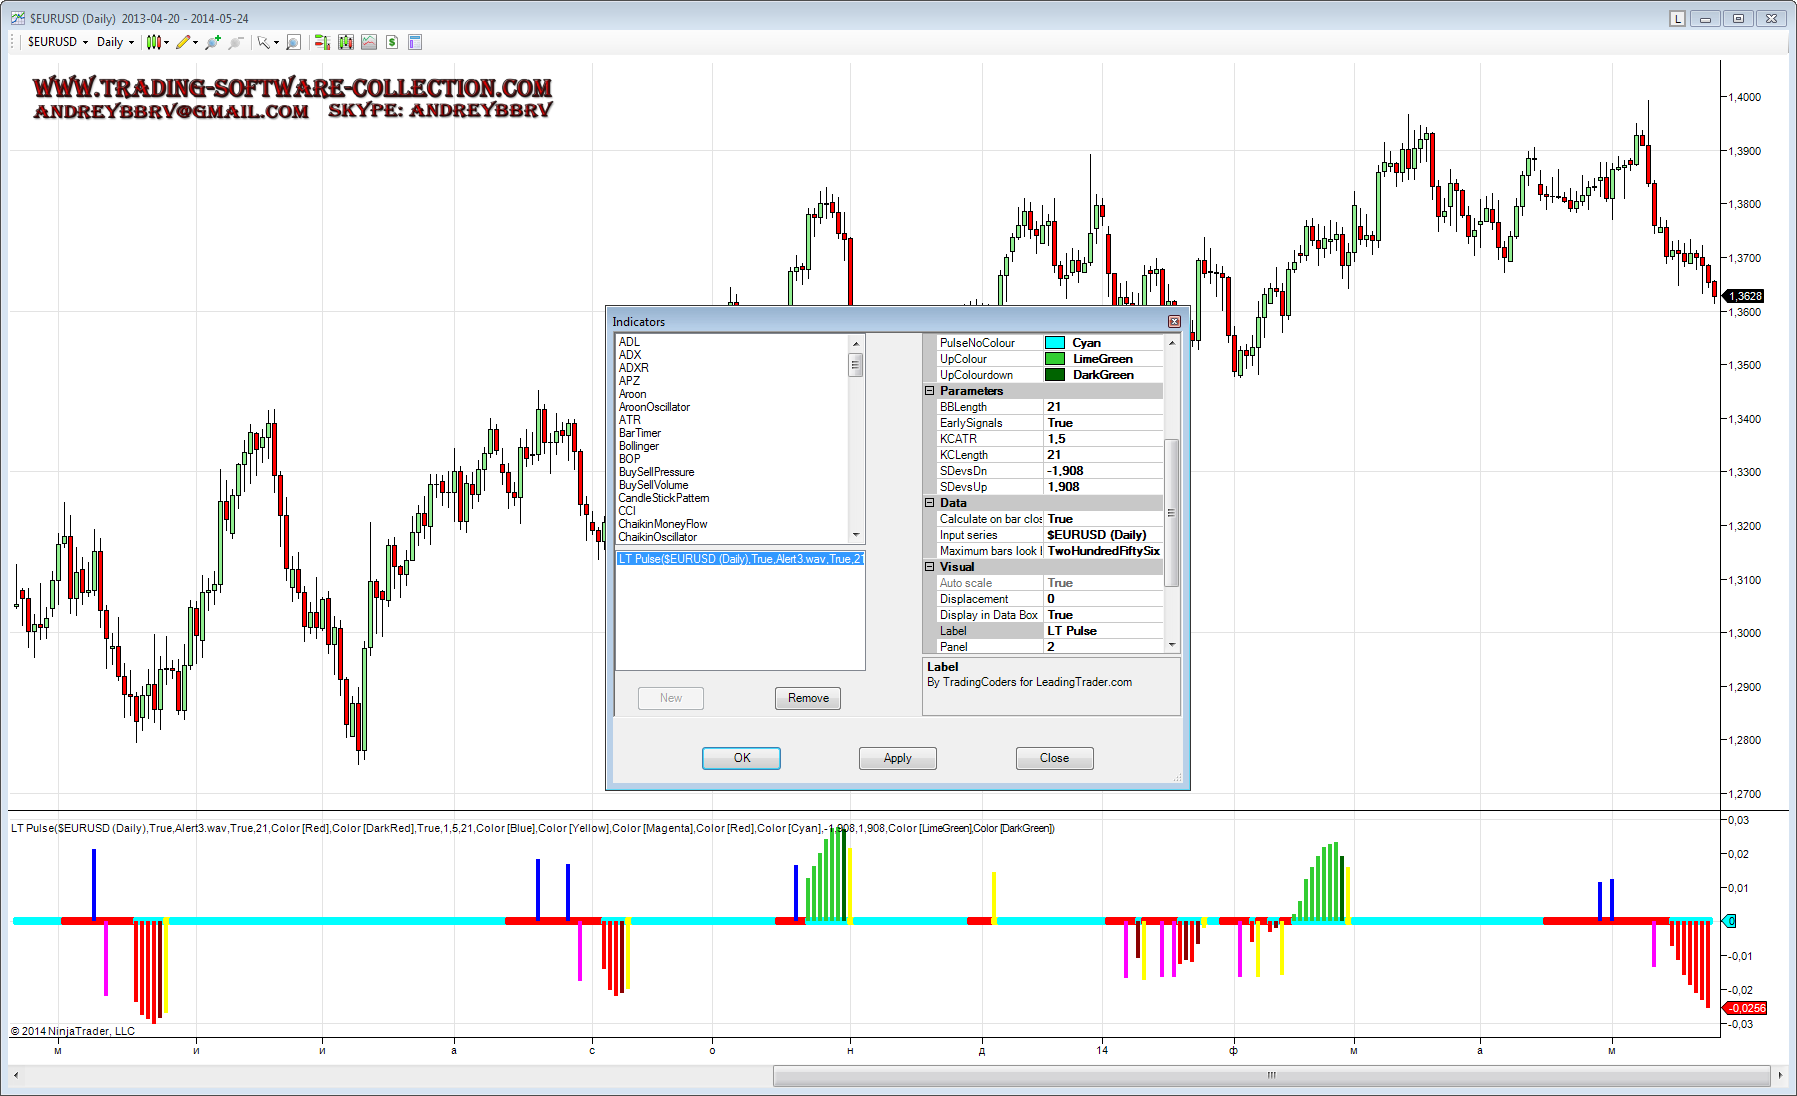Open the Data Series candlestick icon
Screen dimensions: 1797x1096
click(345, 42)
